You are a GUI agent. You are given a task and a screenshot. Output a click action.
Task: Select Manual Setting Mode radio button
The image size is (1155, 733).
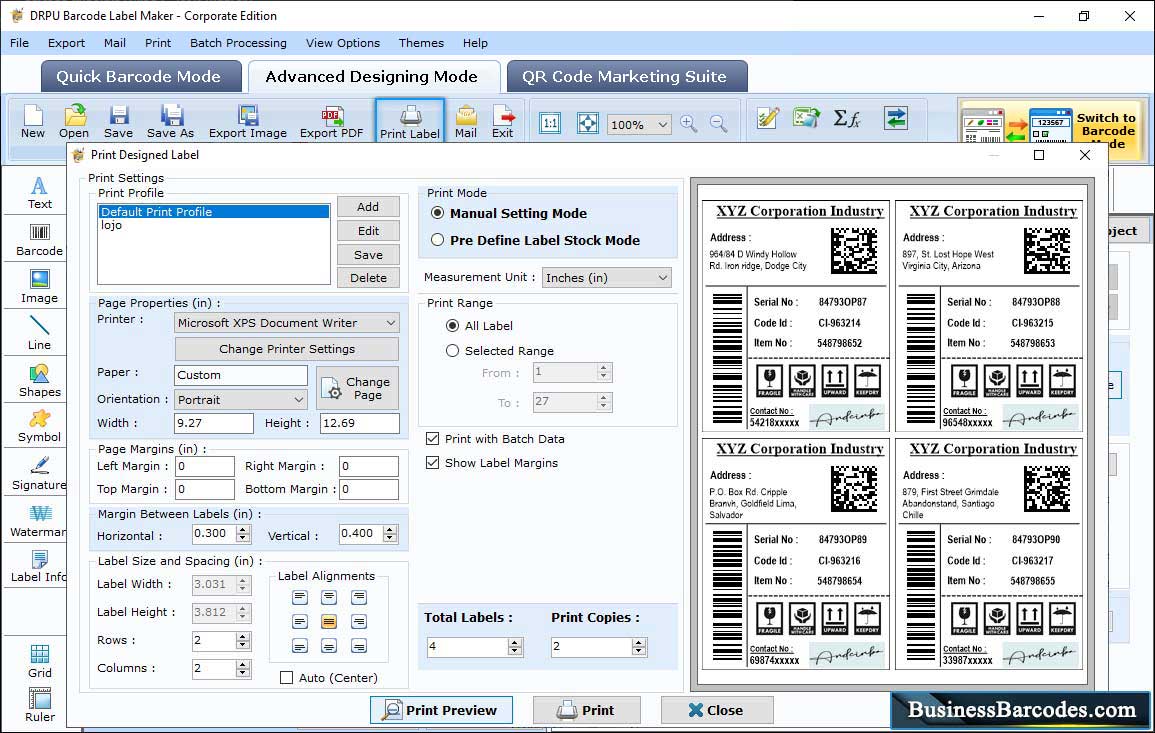pyautogui.click(x=438, y=213)
